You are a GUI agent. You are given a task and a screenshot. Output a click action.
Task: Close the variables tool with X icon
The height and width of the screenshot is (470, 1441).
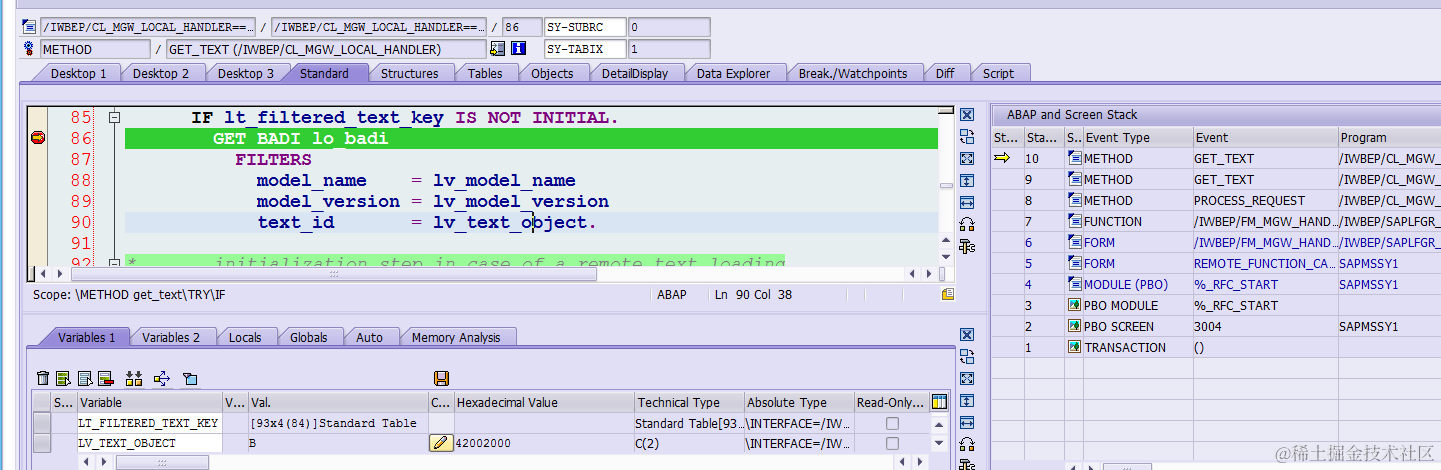click(x=966, y=335)
